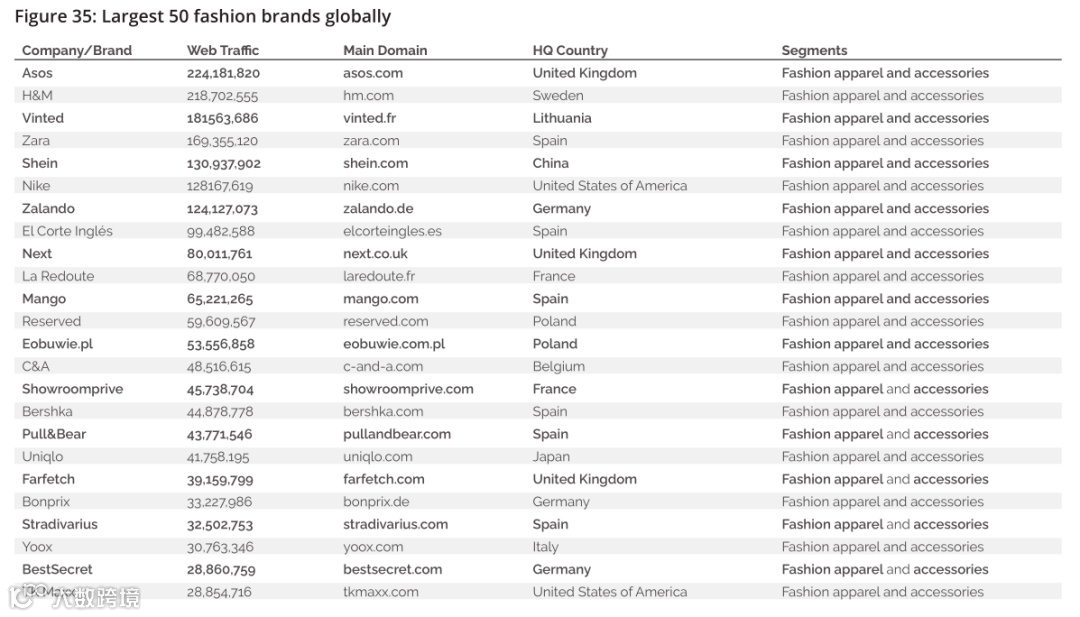Select the H&M brand row name
1080x617 pixels.
coord(37,96)
